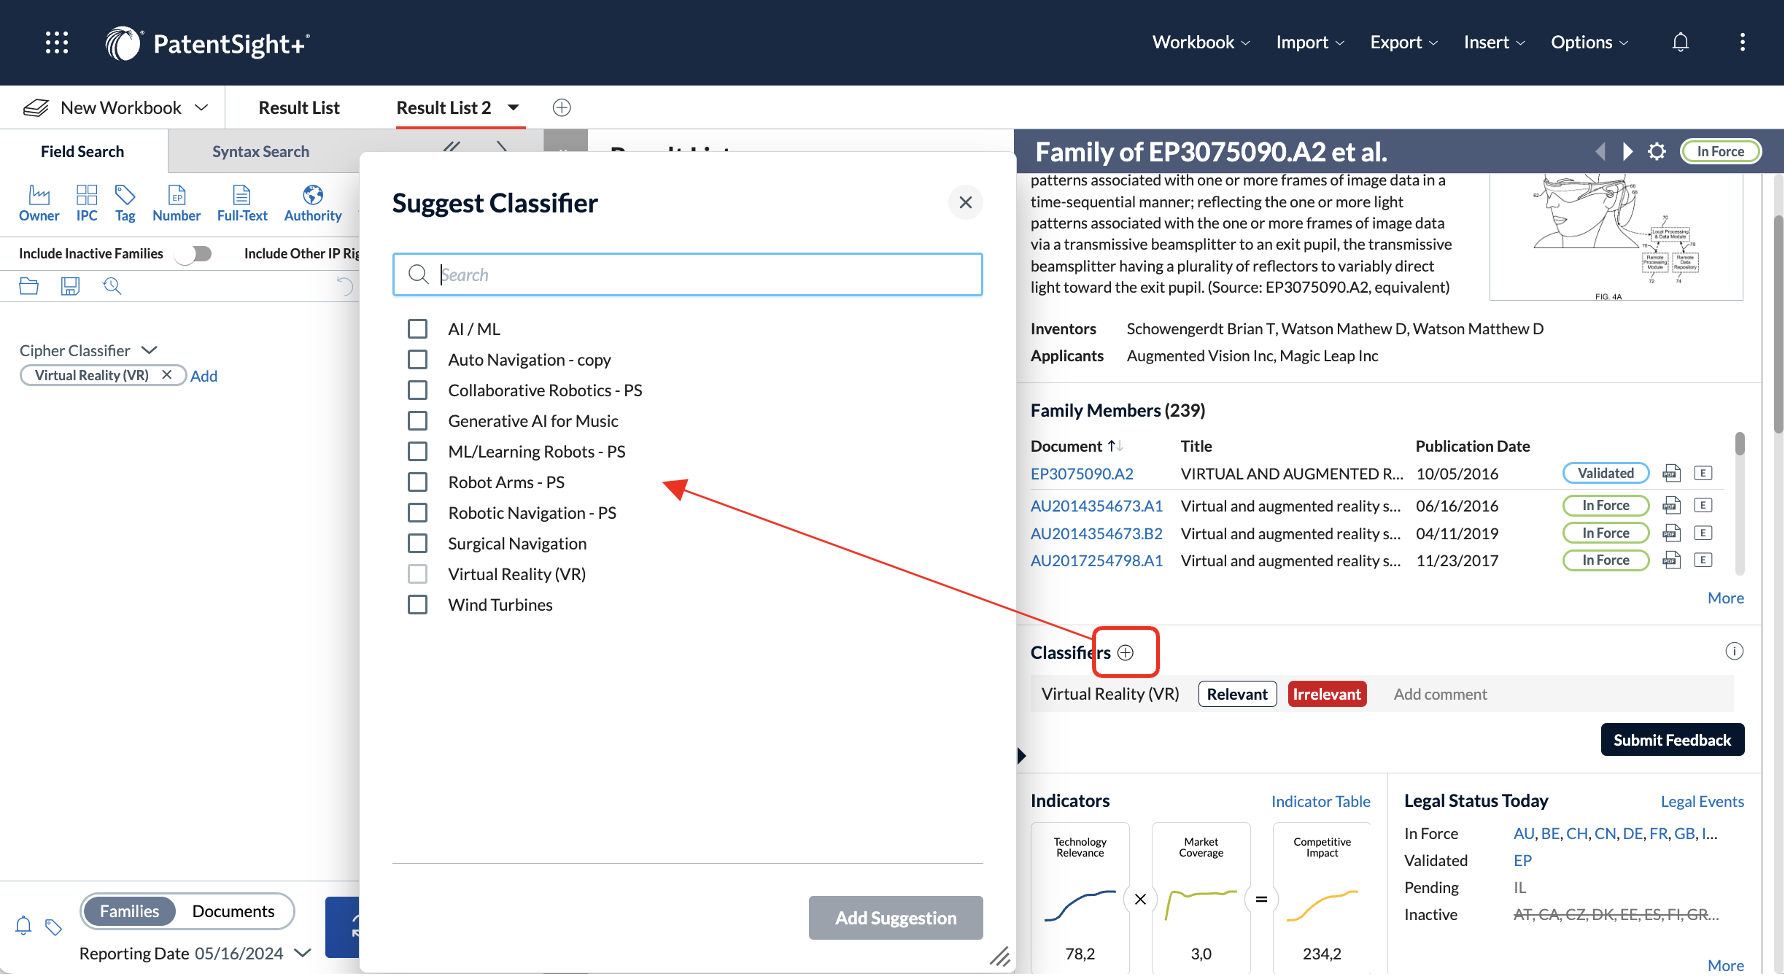1784x978 pixels.
Task: Open PDF for EP3075090.A2
Action: (1671, 473)
